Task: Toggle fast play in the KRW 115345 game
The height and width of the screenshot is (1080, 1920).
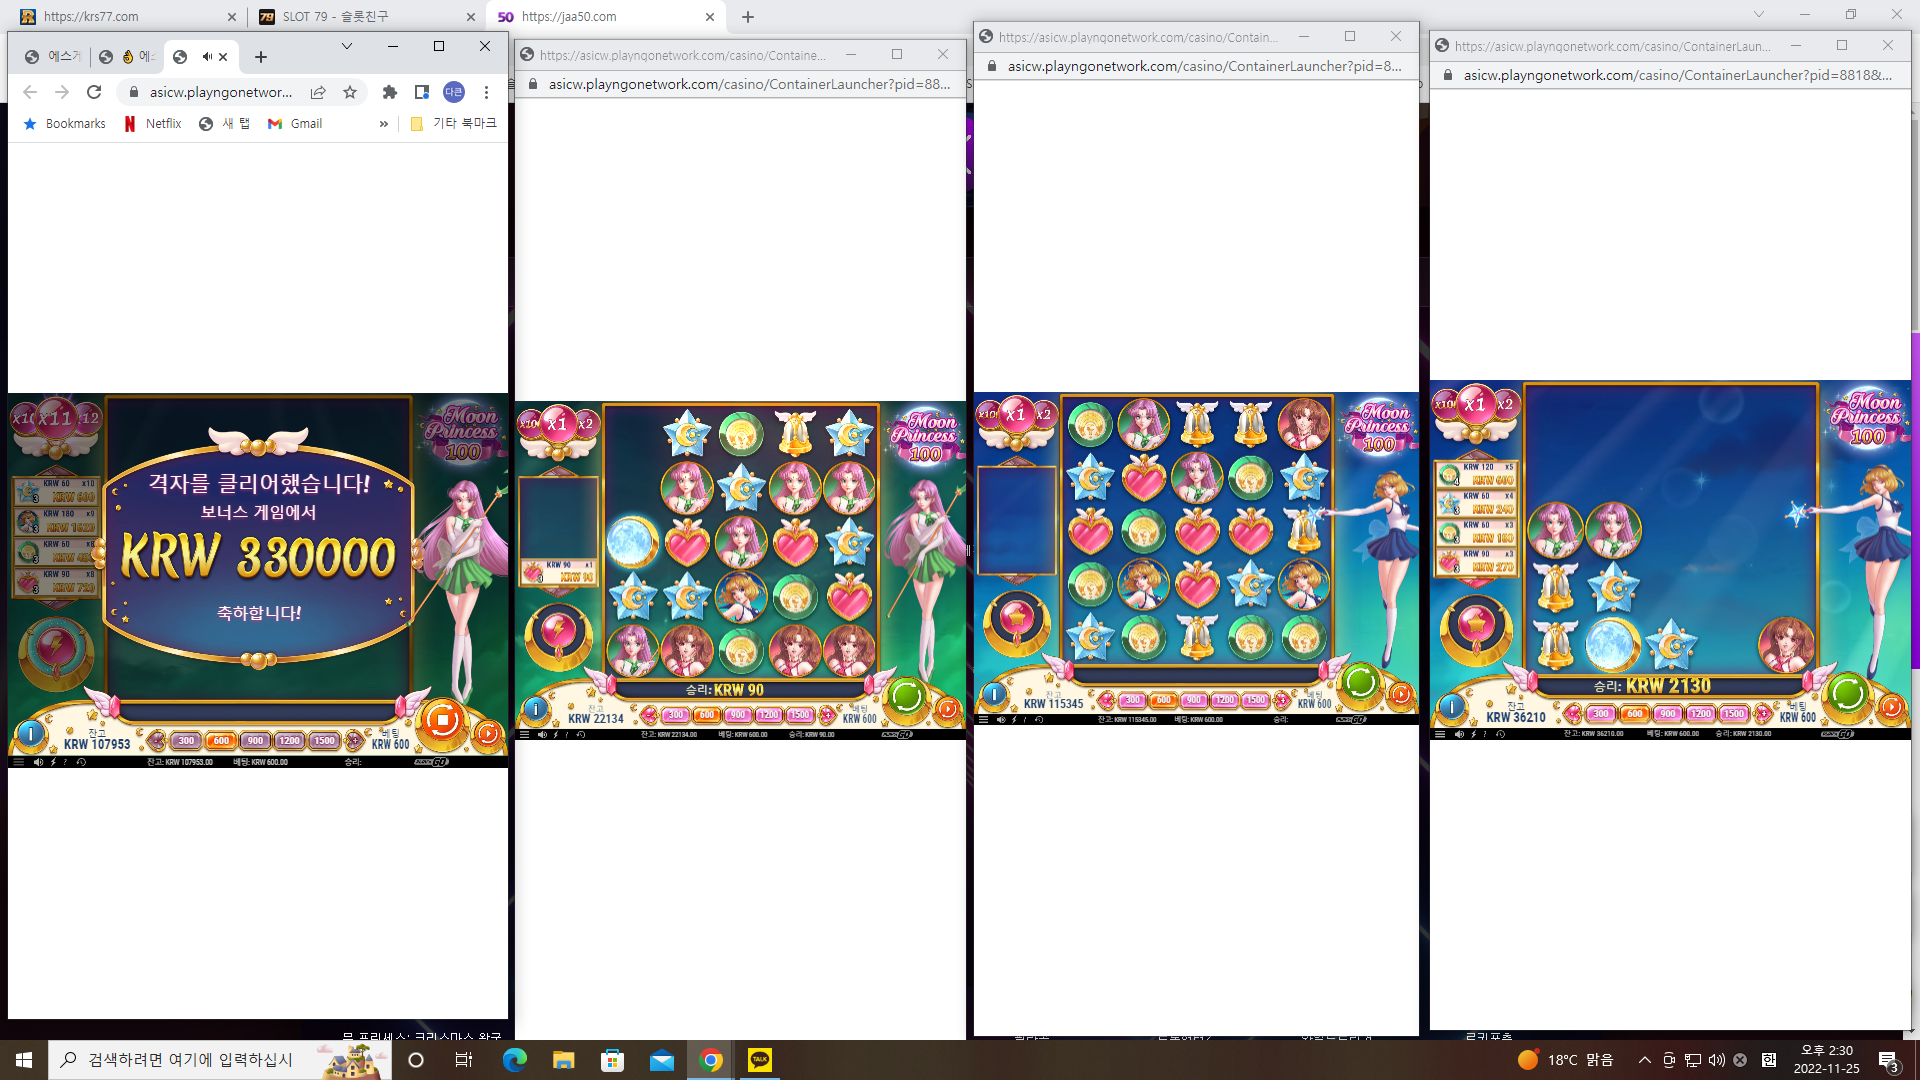Action: (1014, 720)
